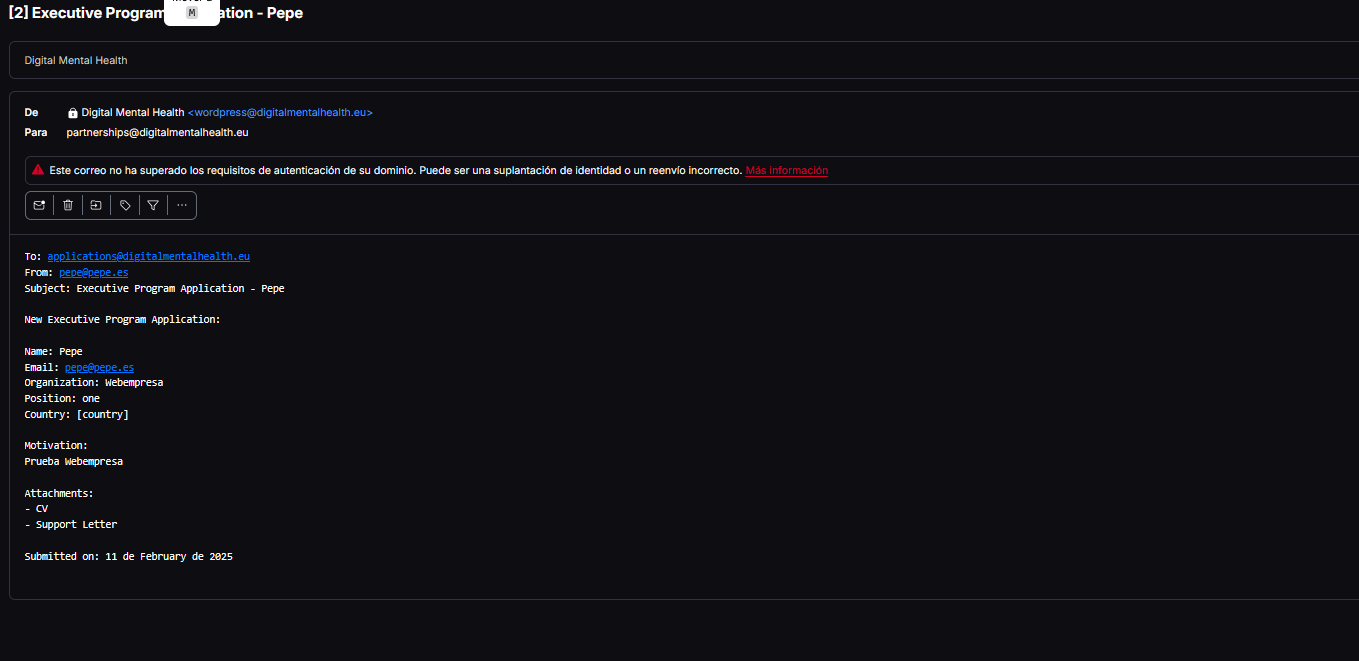This screenshot has width=1359, height=661.
Task: Open applications@digitalmentalhealth.eu link in To line
Action: tap(149, 256)
